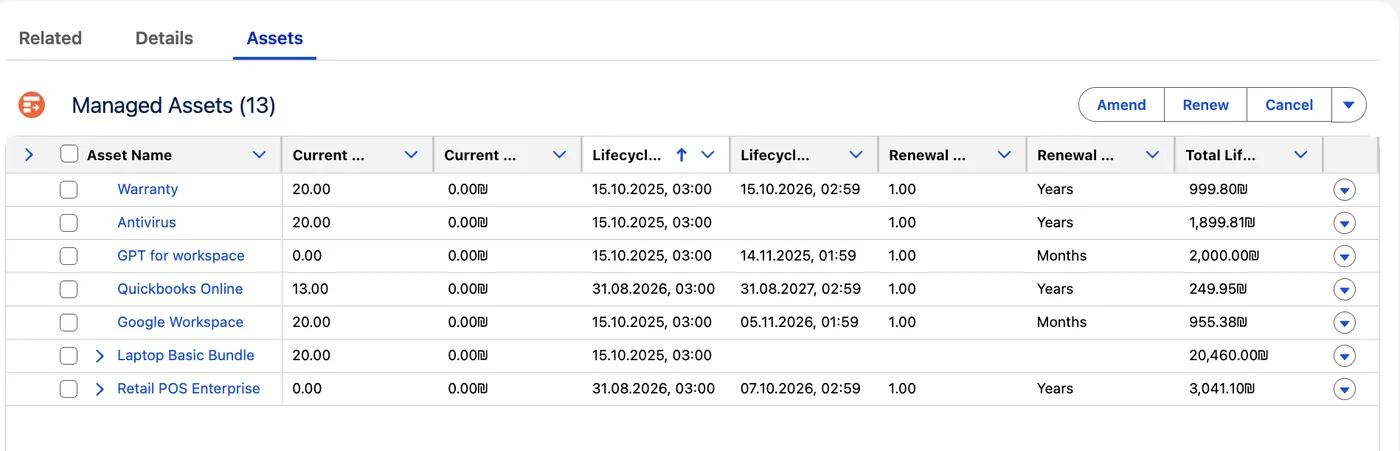Open the Asset Name column dropdown

pyautogui.click(x=260, y=155)
